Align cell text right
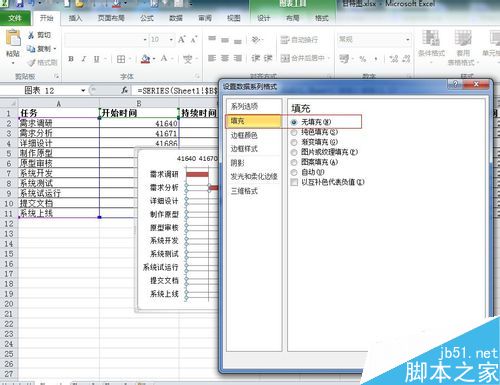The image size is (500, 385). pos(238,58)
